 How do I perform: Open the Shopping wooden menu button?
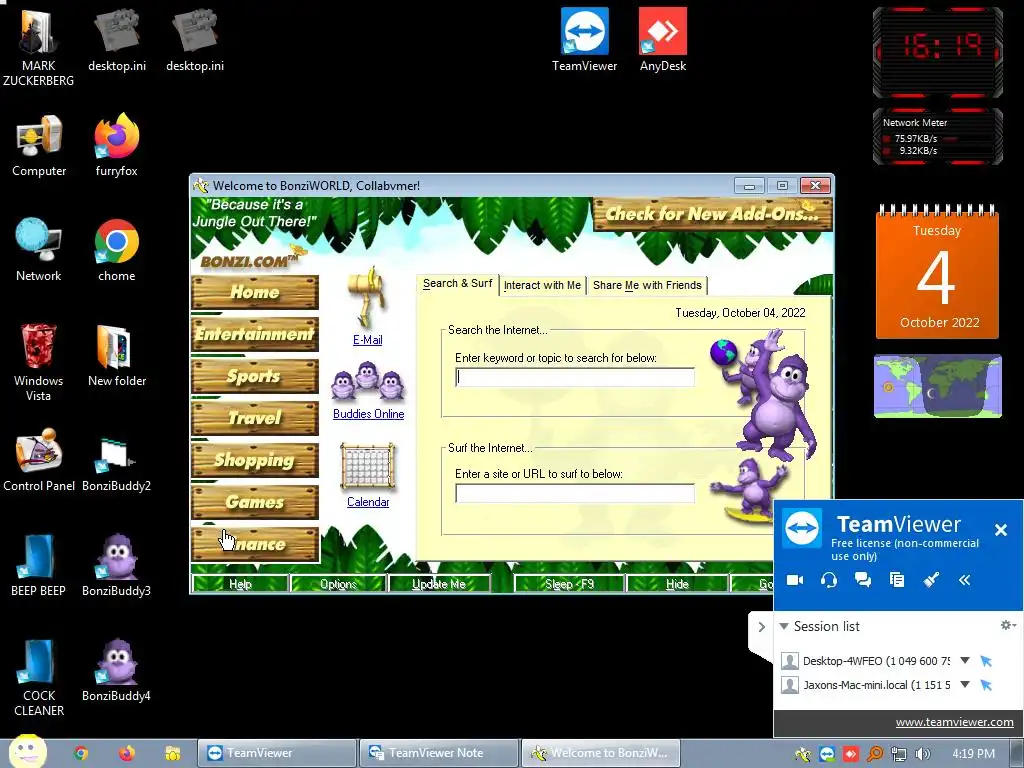point(255,460)
